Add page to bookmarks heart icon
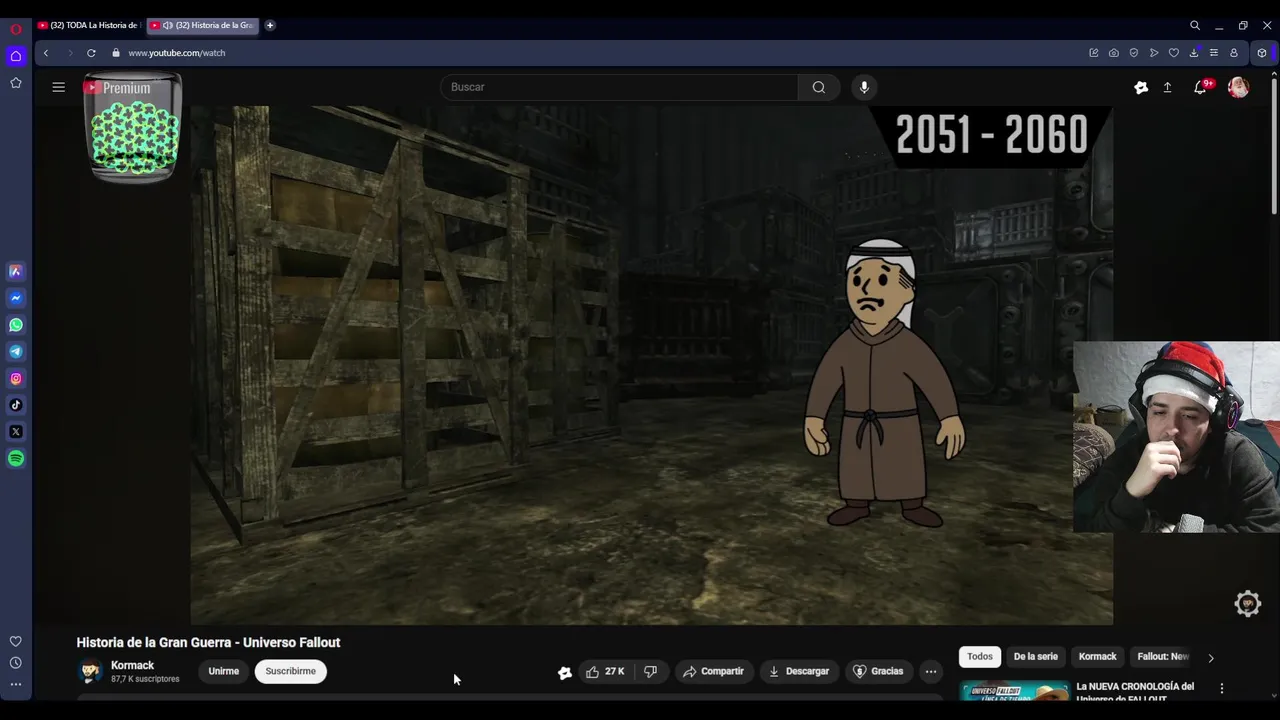Image resolution: width=1280 pixels, height=720 pixels. (1174, 53)
